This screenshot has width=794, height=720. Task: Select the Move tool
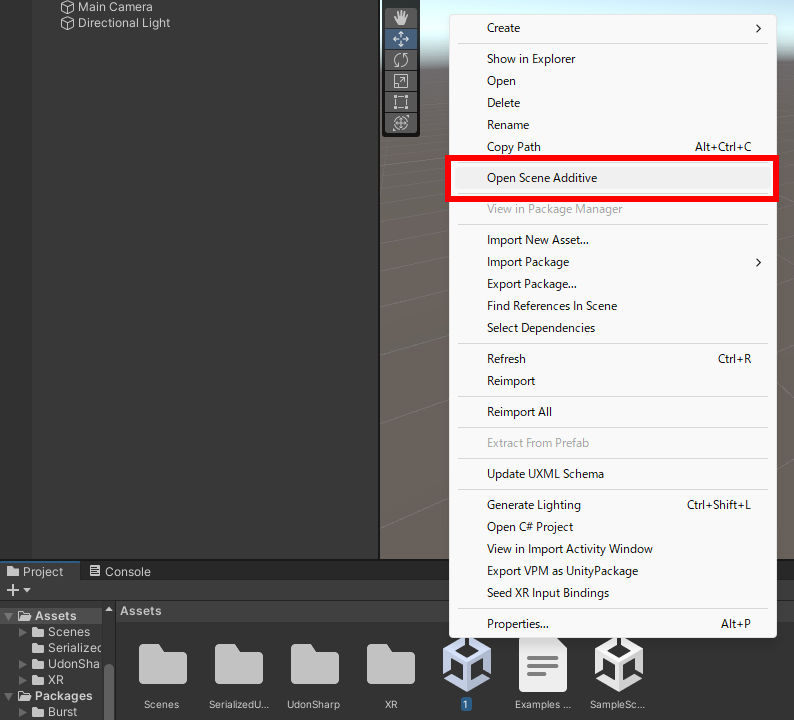coord(401,39)
